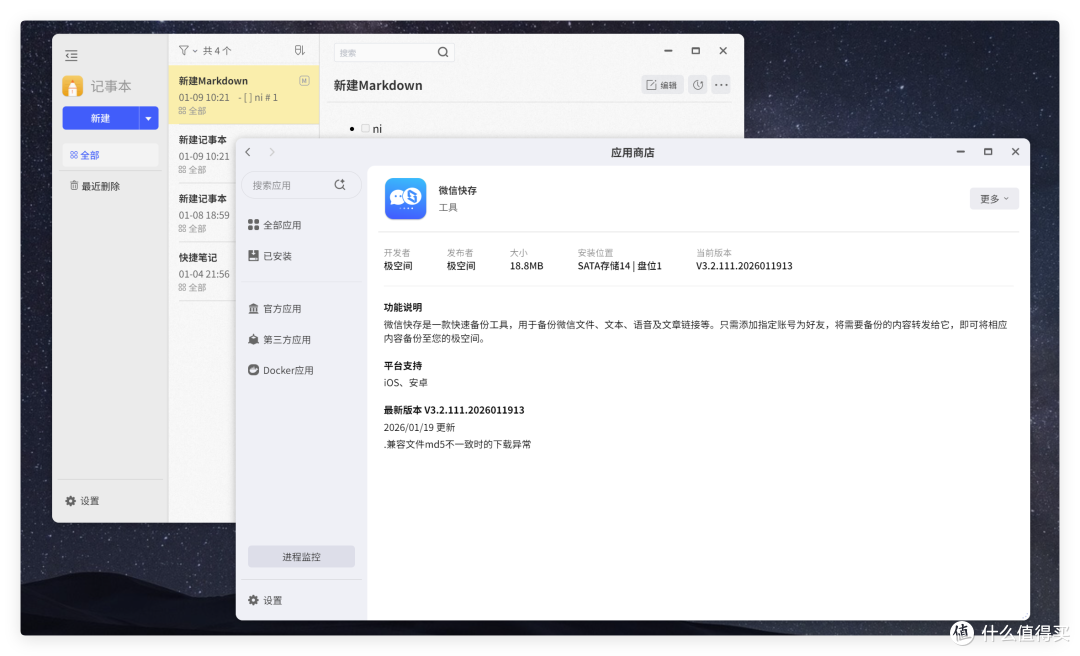Click the 功能说明 heading
This screenshot has width=1080, height=656.
(403, 307)
